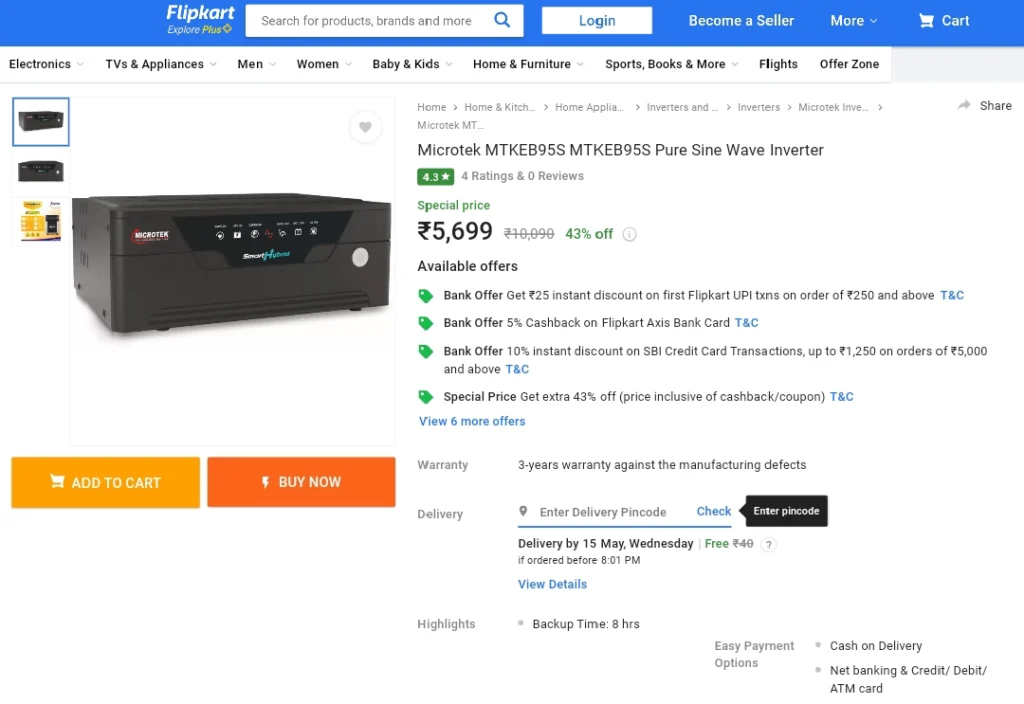This screenshot has height=704, width=1024.
Task: Click the ADD TO CART button
Action: pos(106,483)
